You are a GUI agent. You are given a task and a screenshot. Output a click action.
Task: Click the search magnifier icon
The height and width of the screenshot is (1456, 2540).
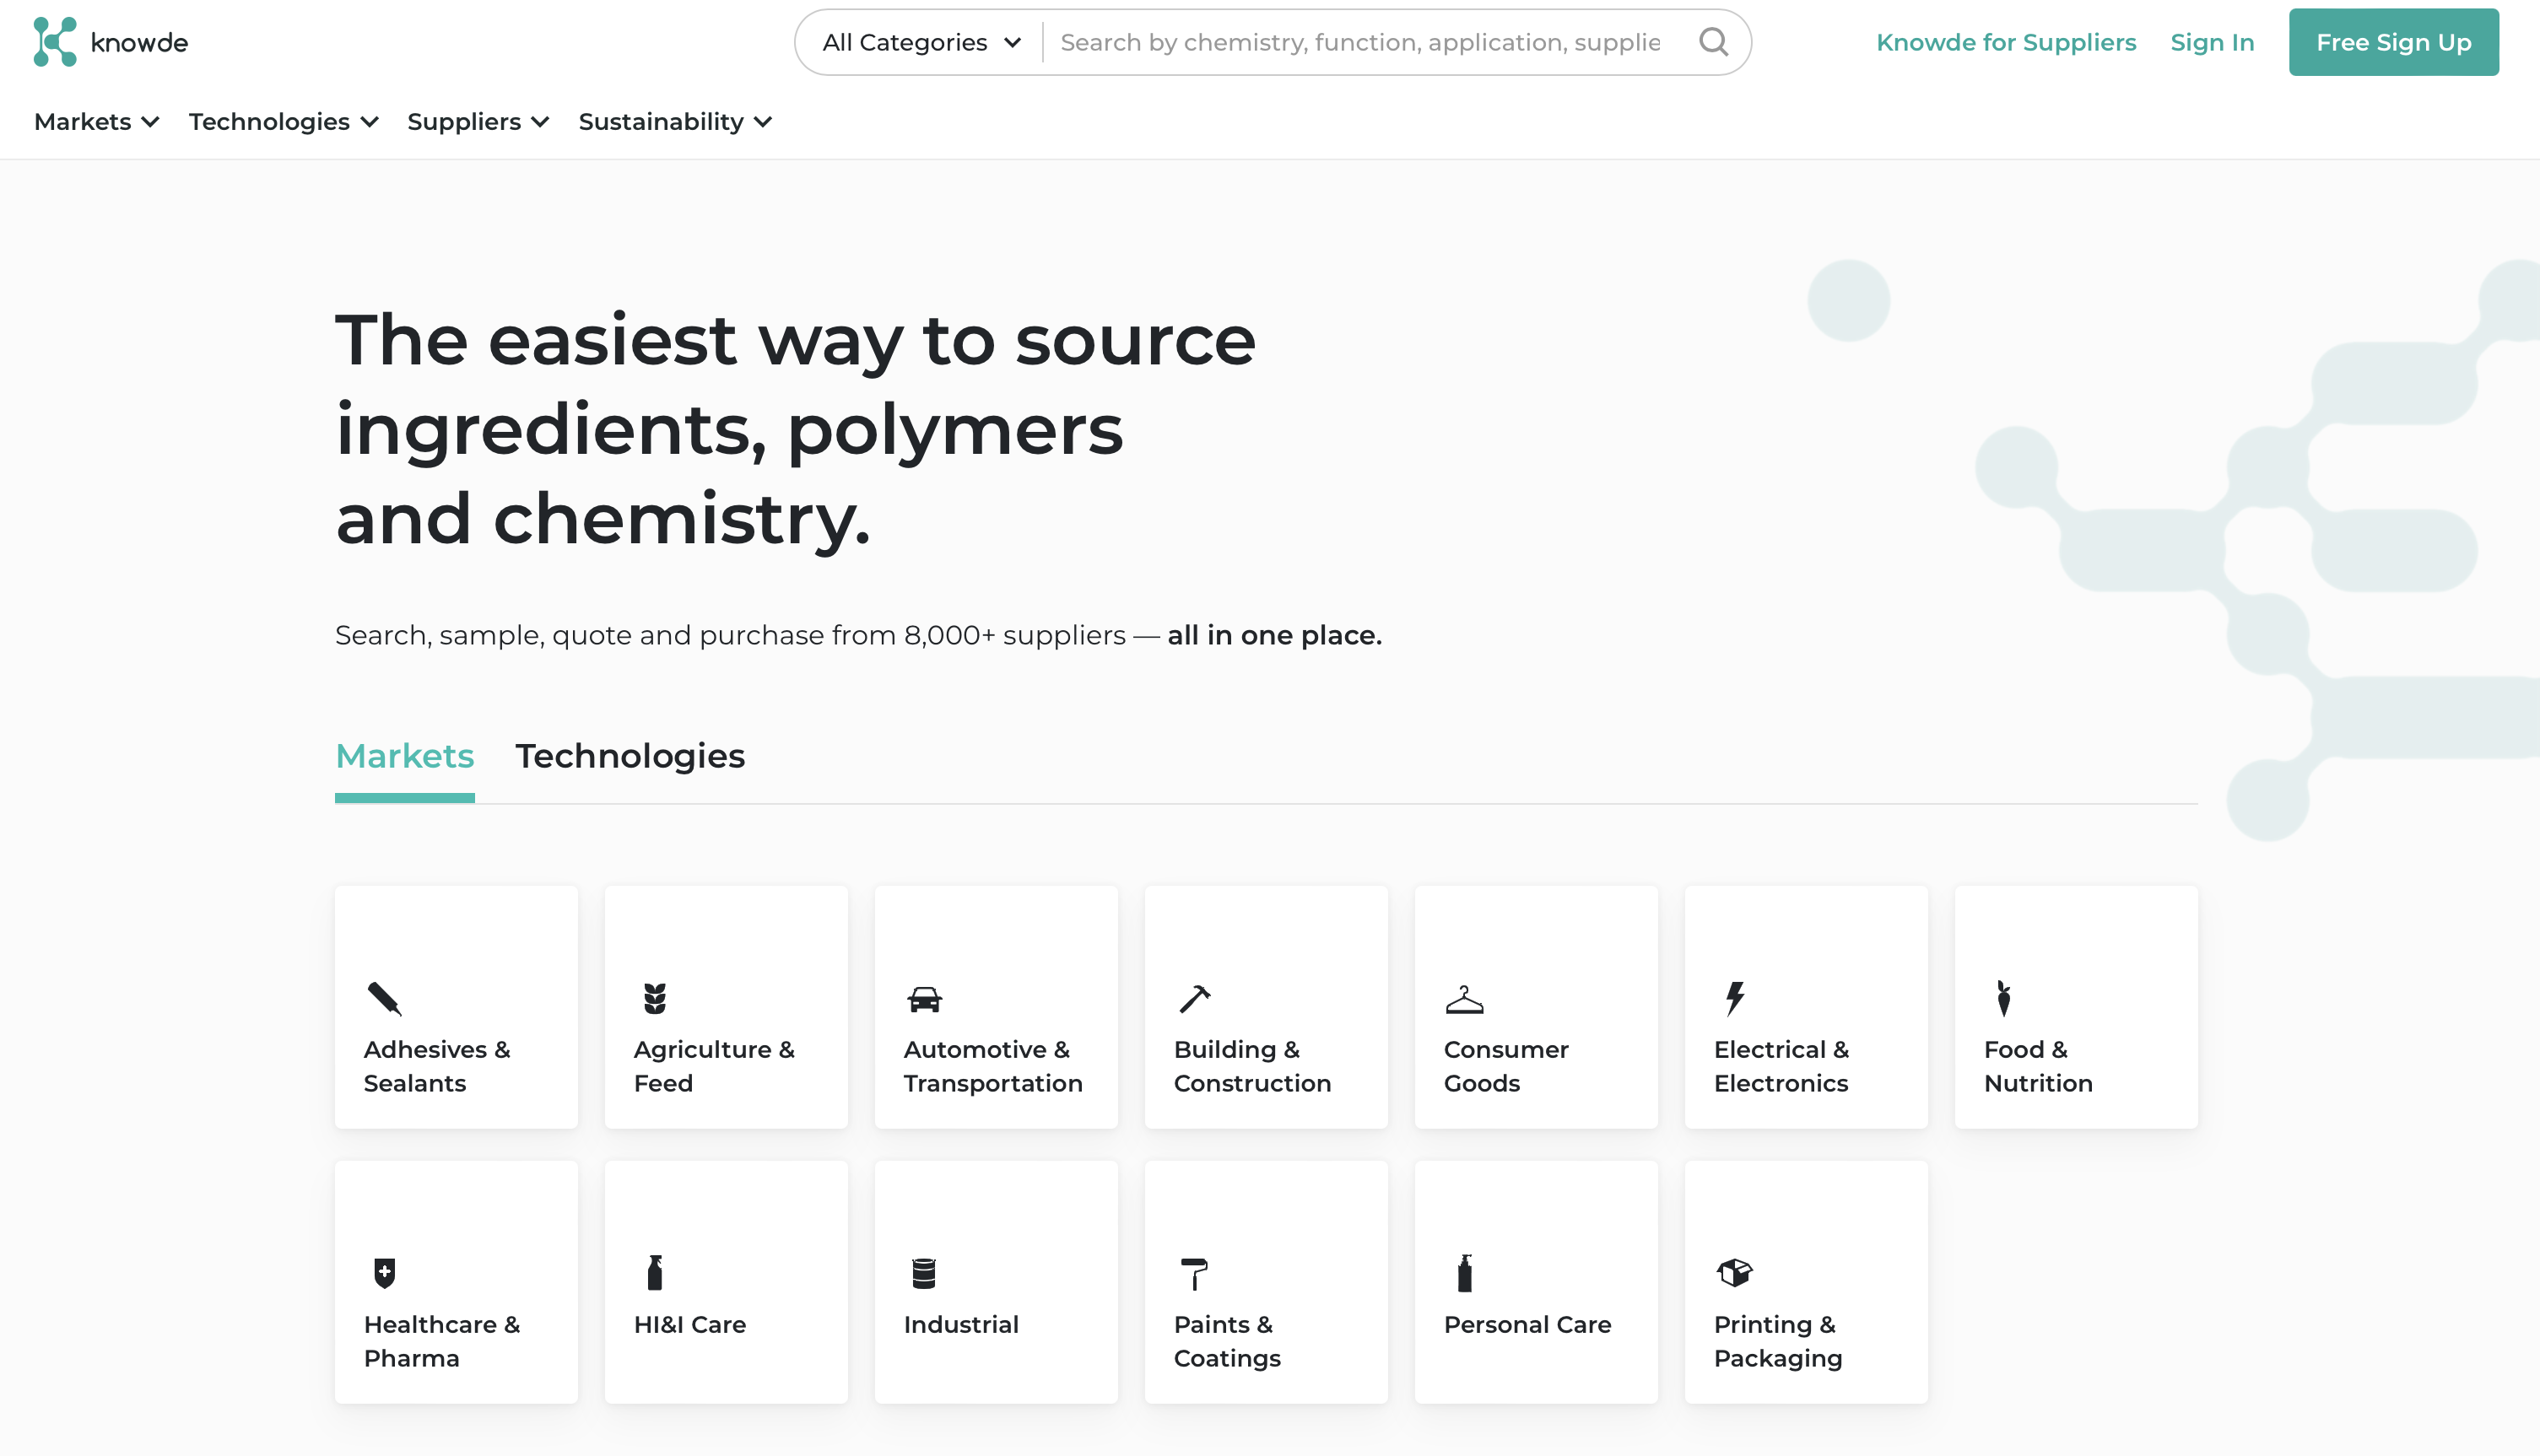click(1714, 42)
